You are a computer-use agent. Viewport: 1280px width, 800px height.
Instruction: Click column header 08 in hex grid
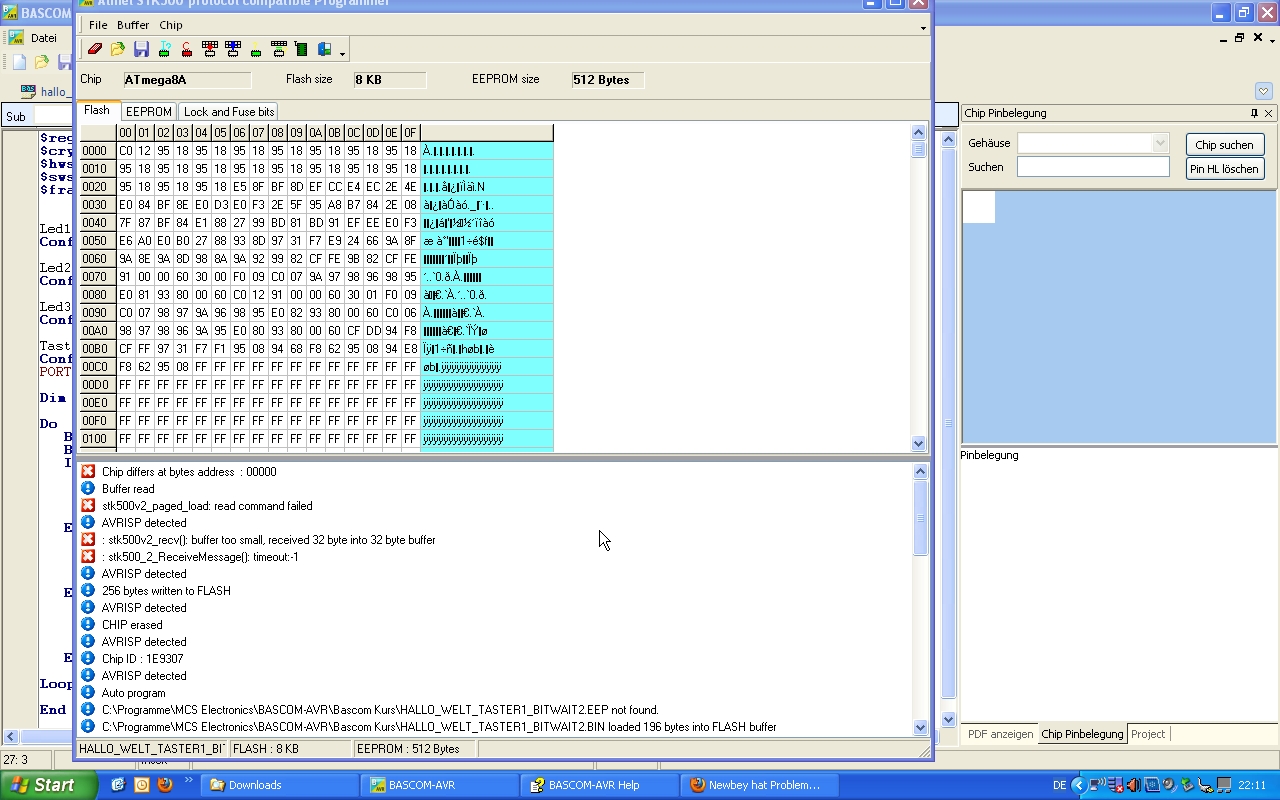(277, 133)
